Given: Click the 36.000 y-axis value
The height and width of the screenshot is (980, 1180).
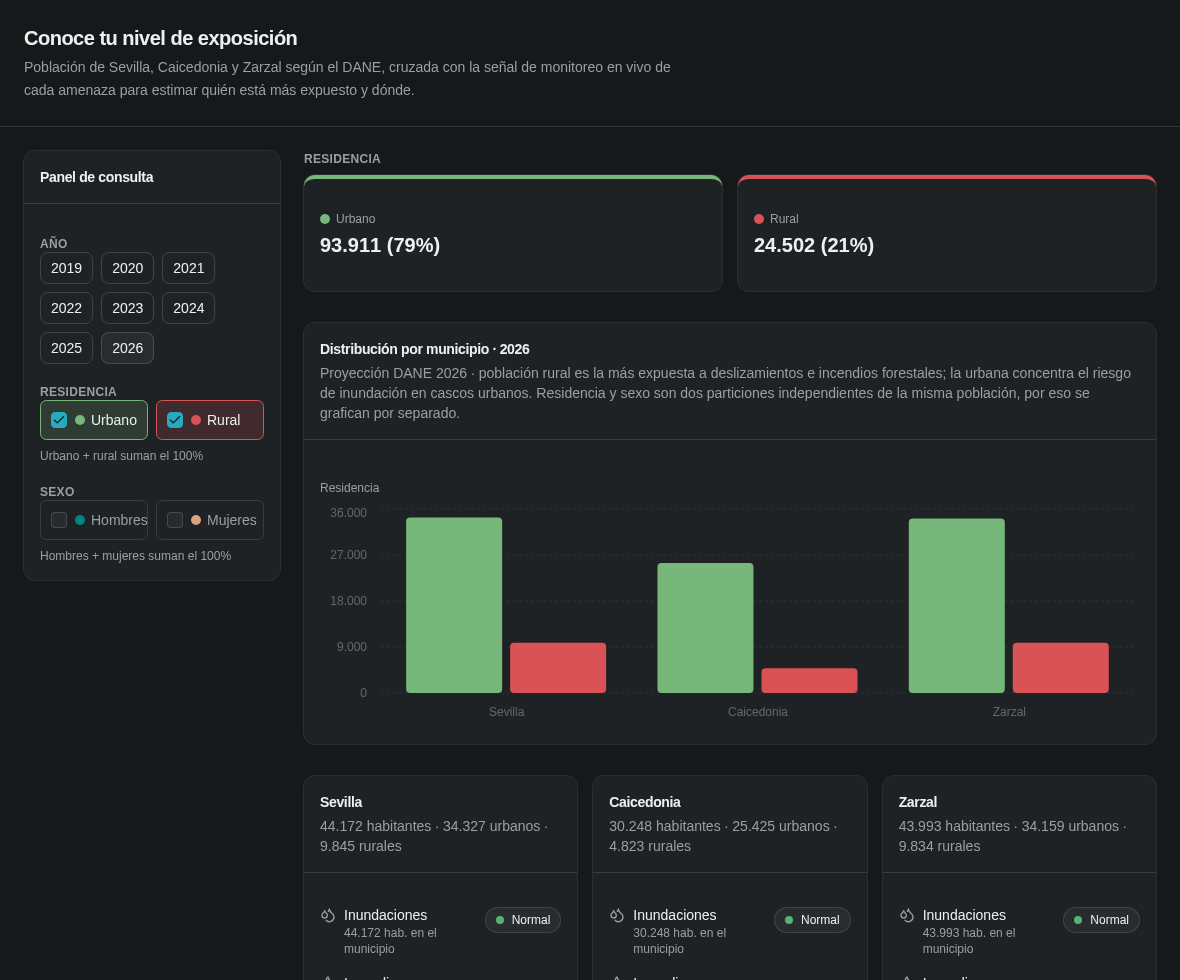Looking at the screenshot, I should click(348, 513).
